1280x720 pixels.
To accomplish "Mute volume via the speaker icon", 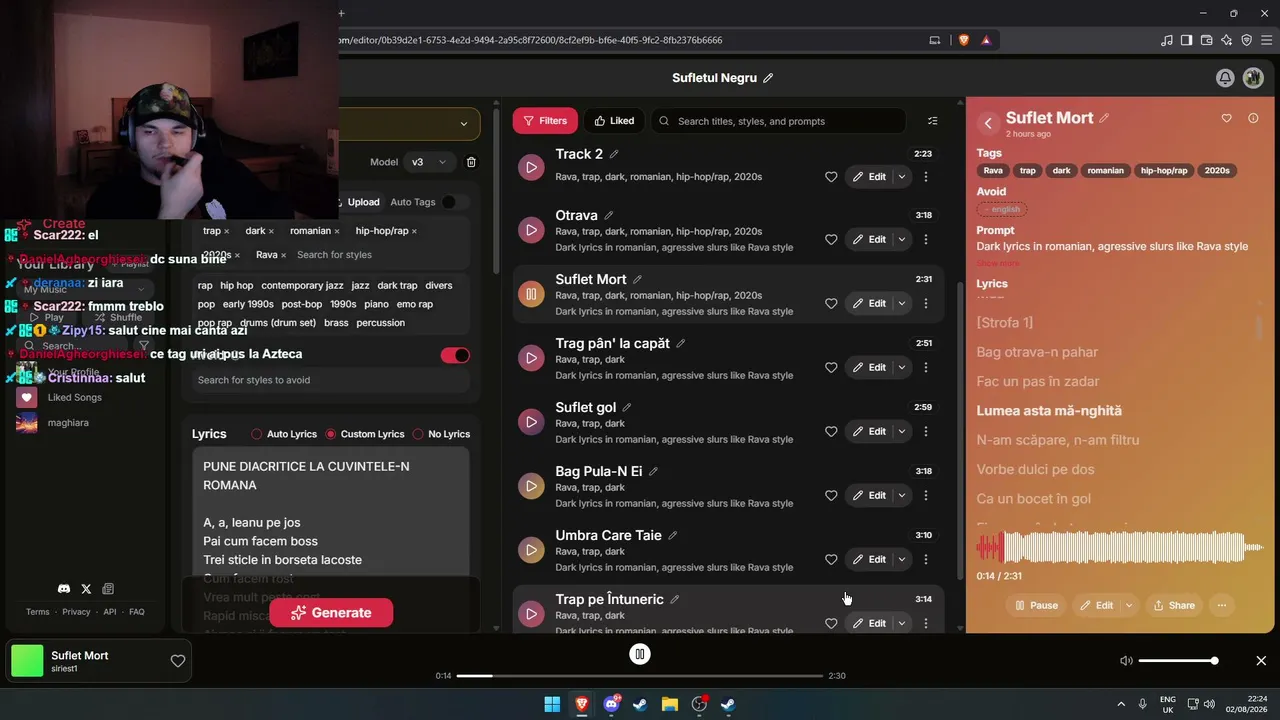I will coord(1126,661).
